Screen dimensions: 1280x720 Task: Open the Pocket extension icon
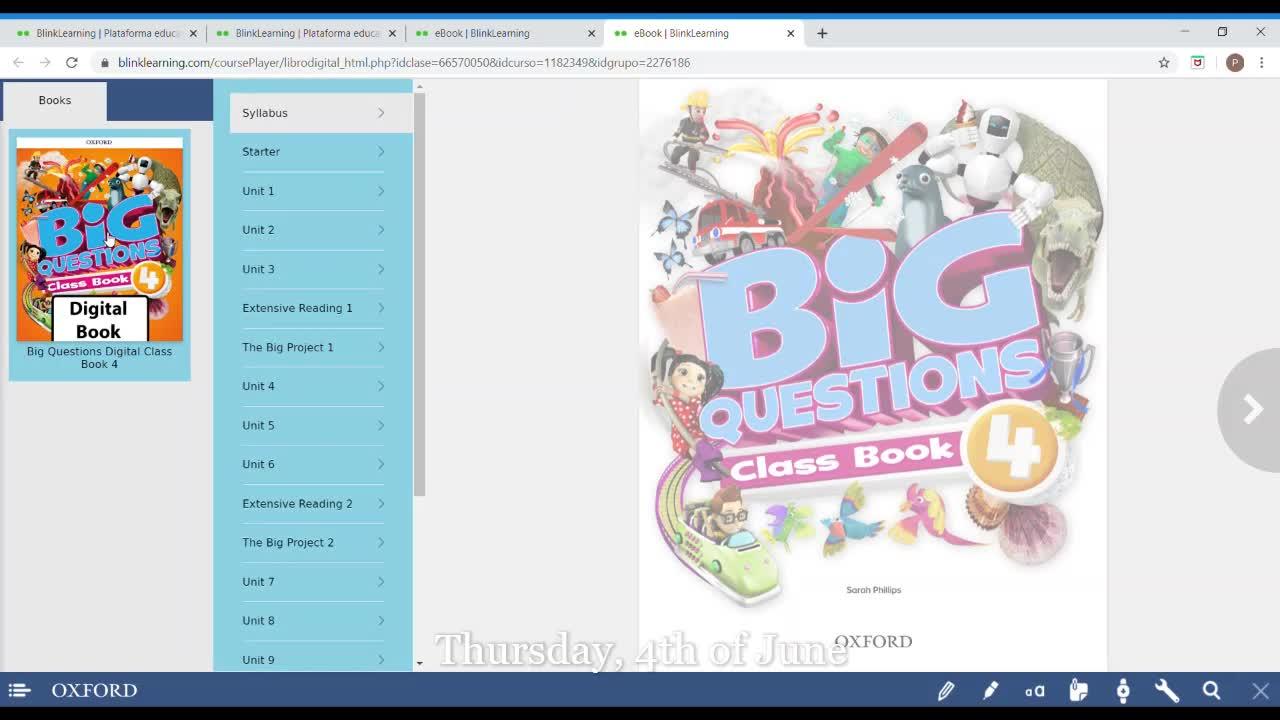[x=1197, y=62]
